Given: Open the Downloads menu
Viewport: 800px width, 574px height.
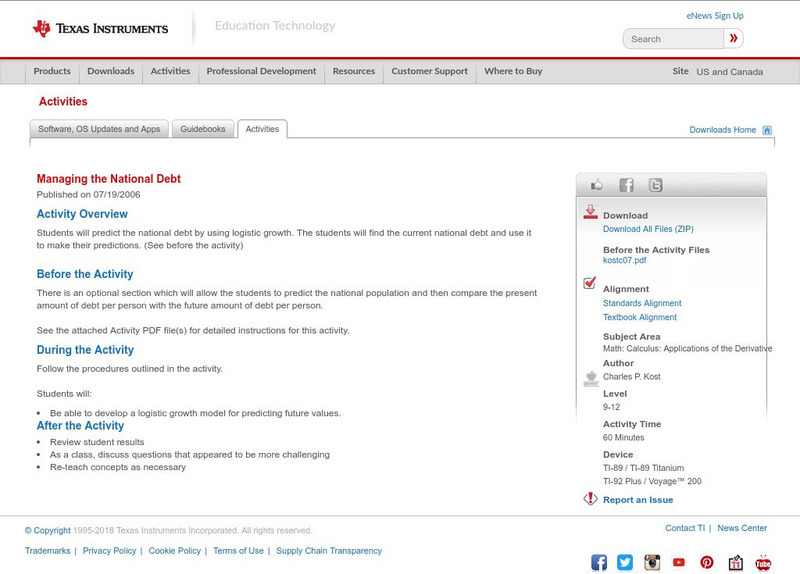Looking at the screenshot, I should coord(111,71).
